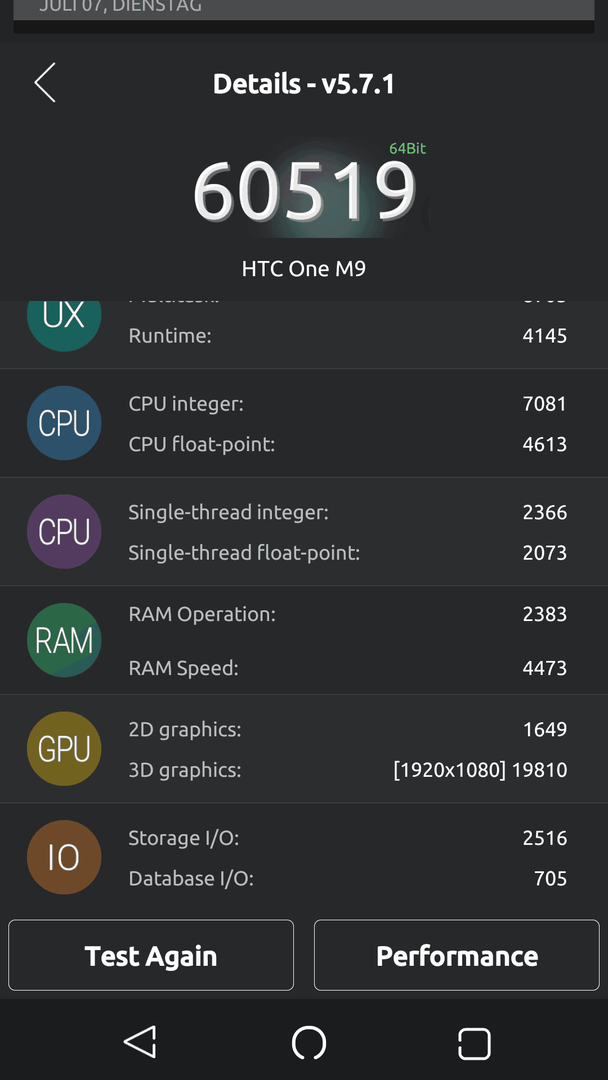Tap the Database I/O score row
The image size is (608, 1080).
tap(348, 878)
